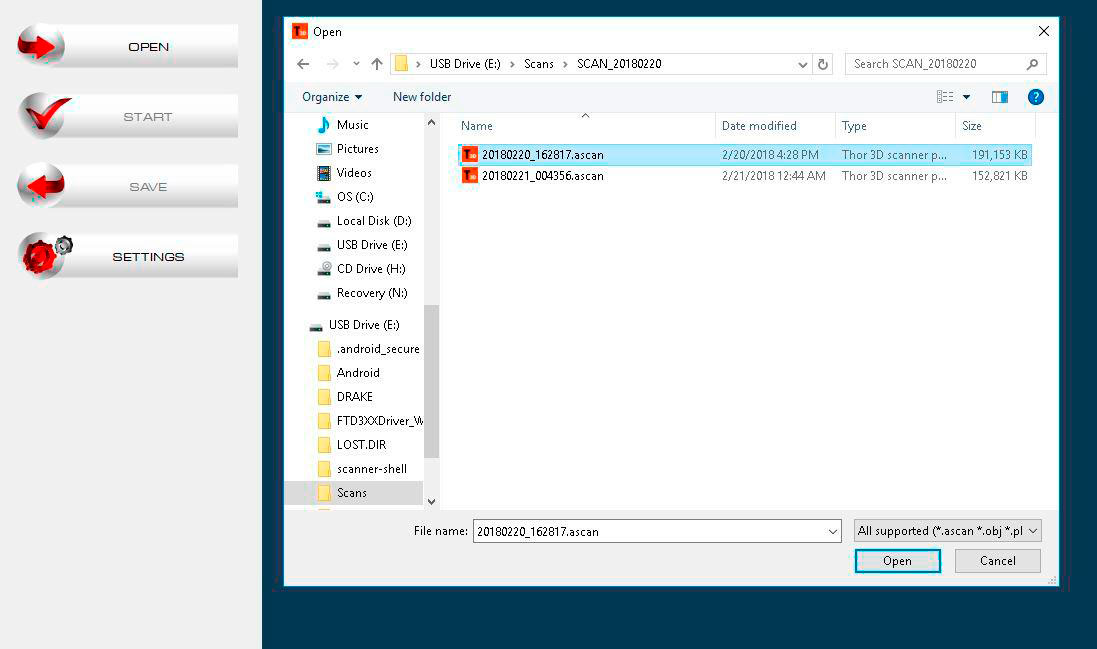
Task: Create a New folder
Action: pos(422,97)
